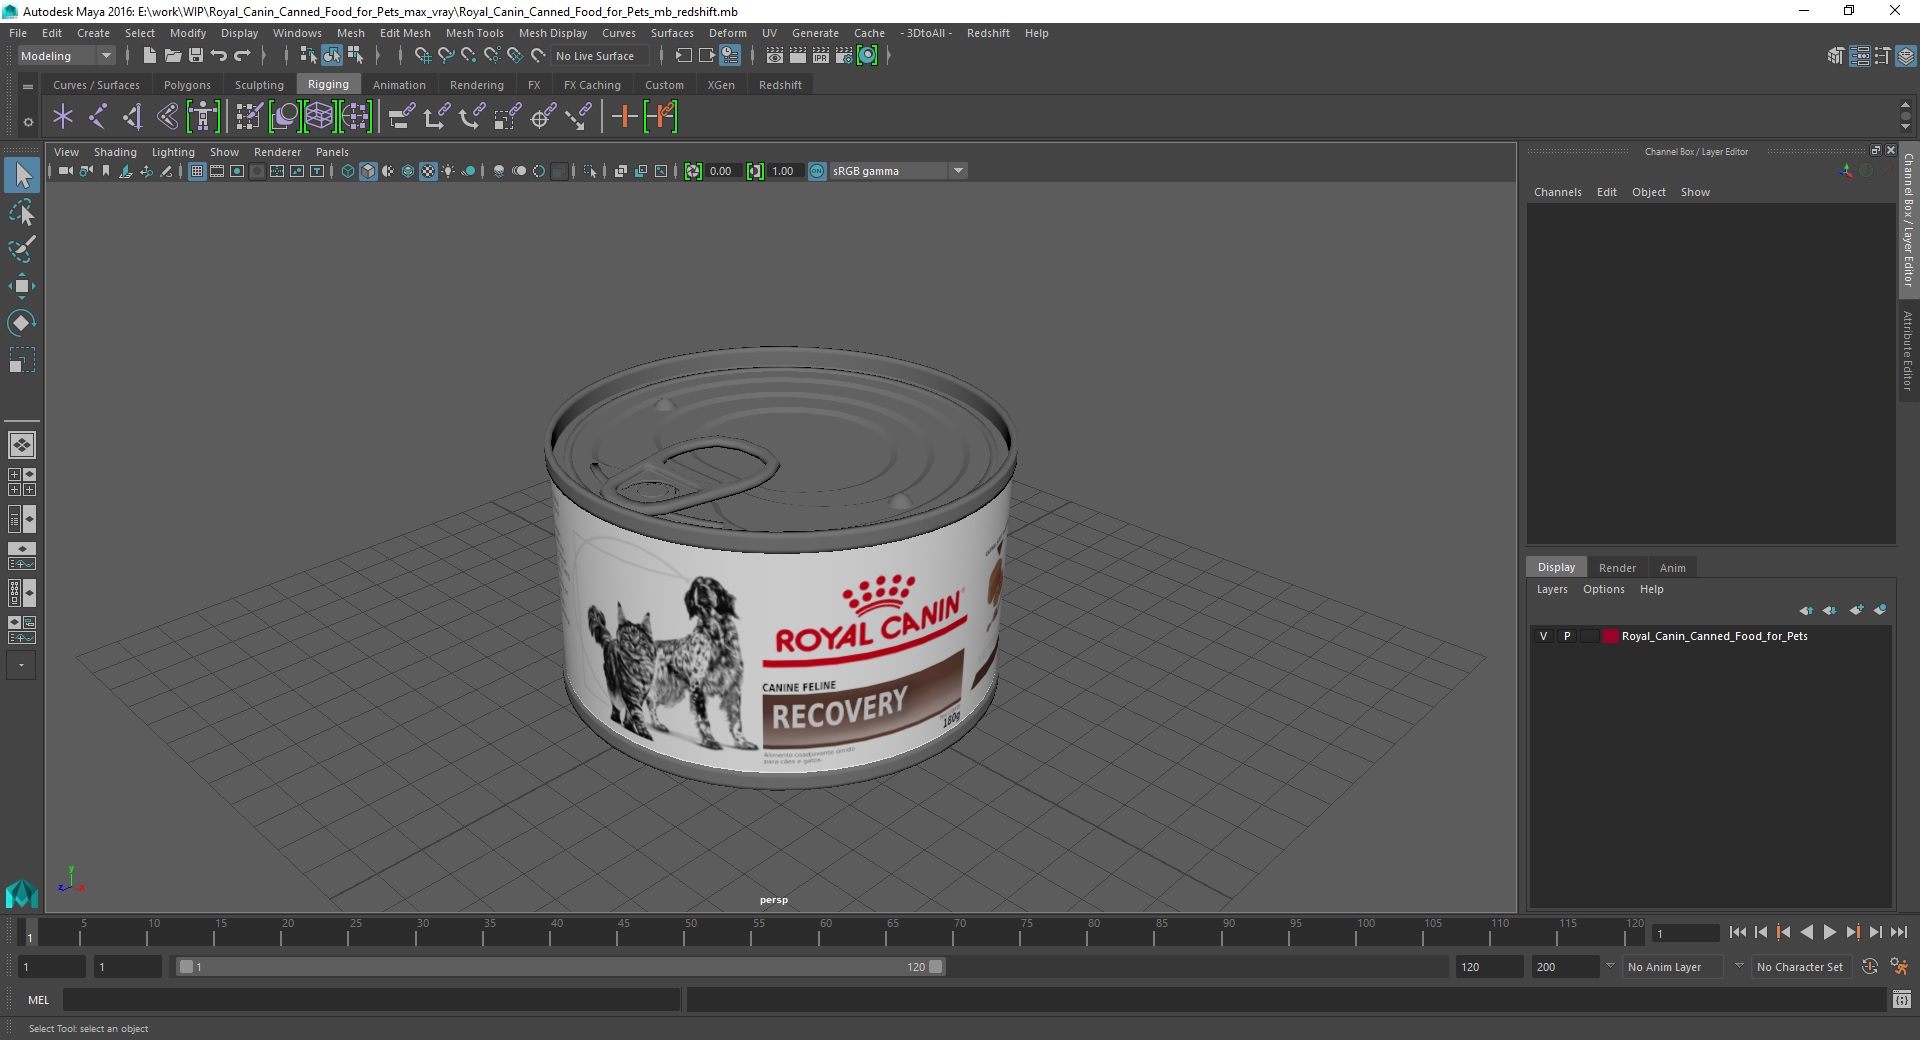Image resolution: width=1920 pixels, height=1040 pixels.
Task: Toggle wireframe shading in viewport toolbar
Action: pos(348,171)
